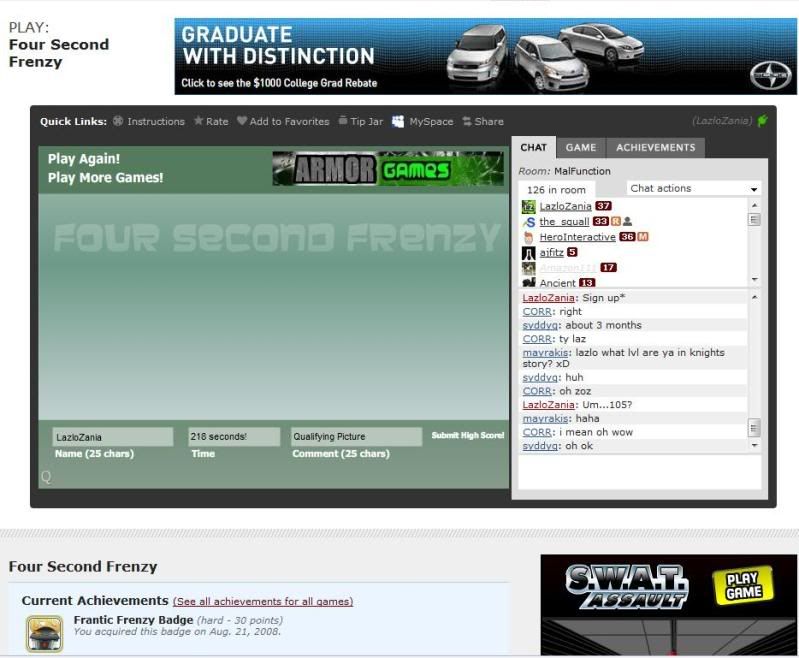
Task: Click LazloZania's avatar in user list
Action: pos(528,206)
